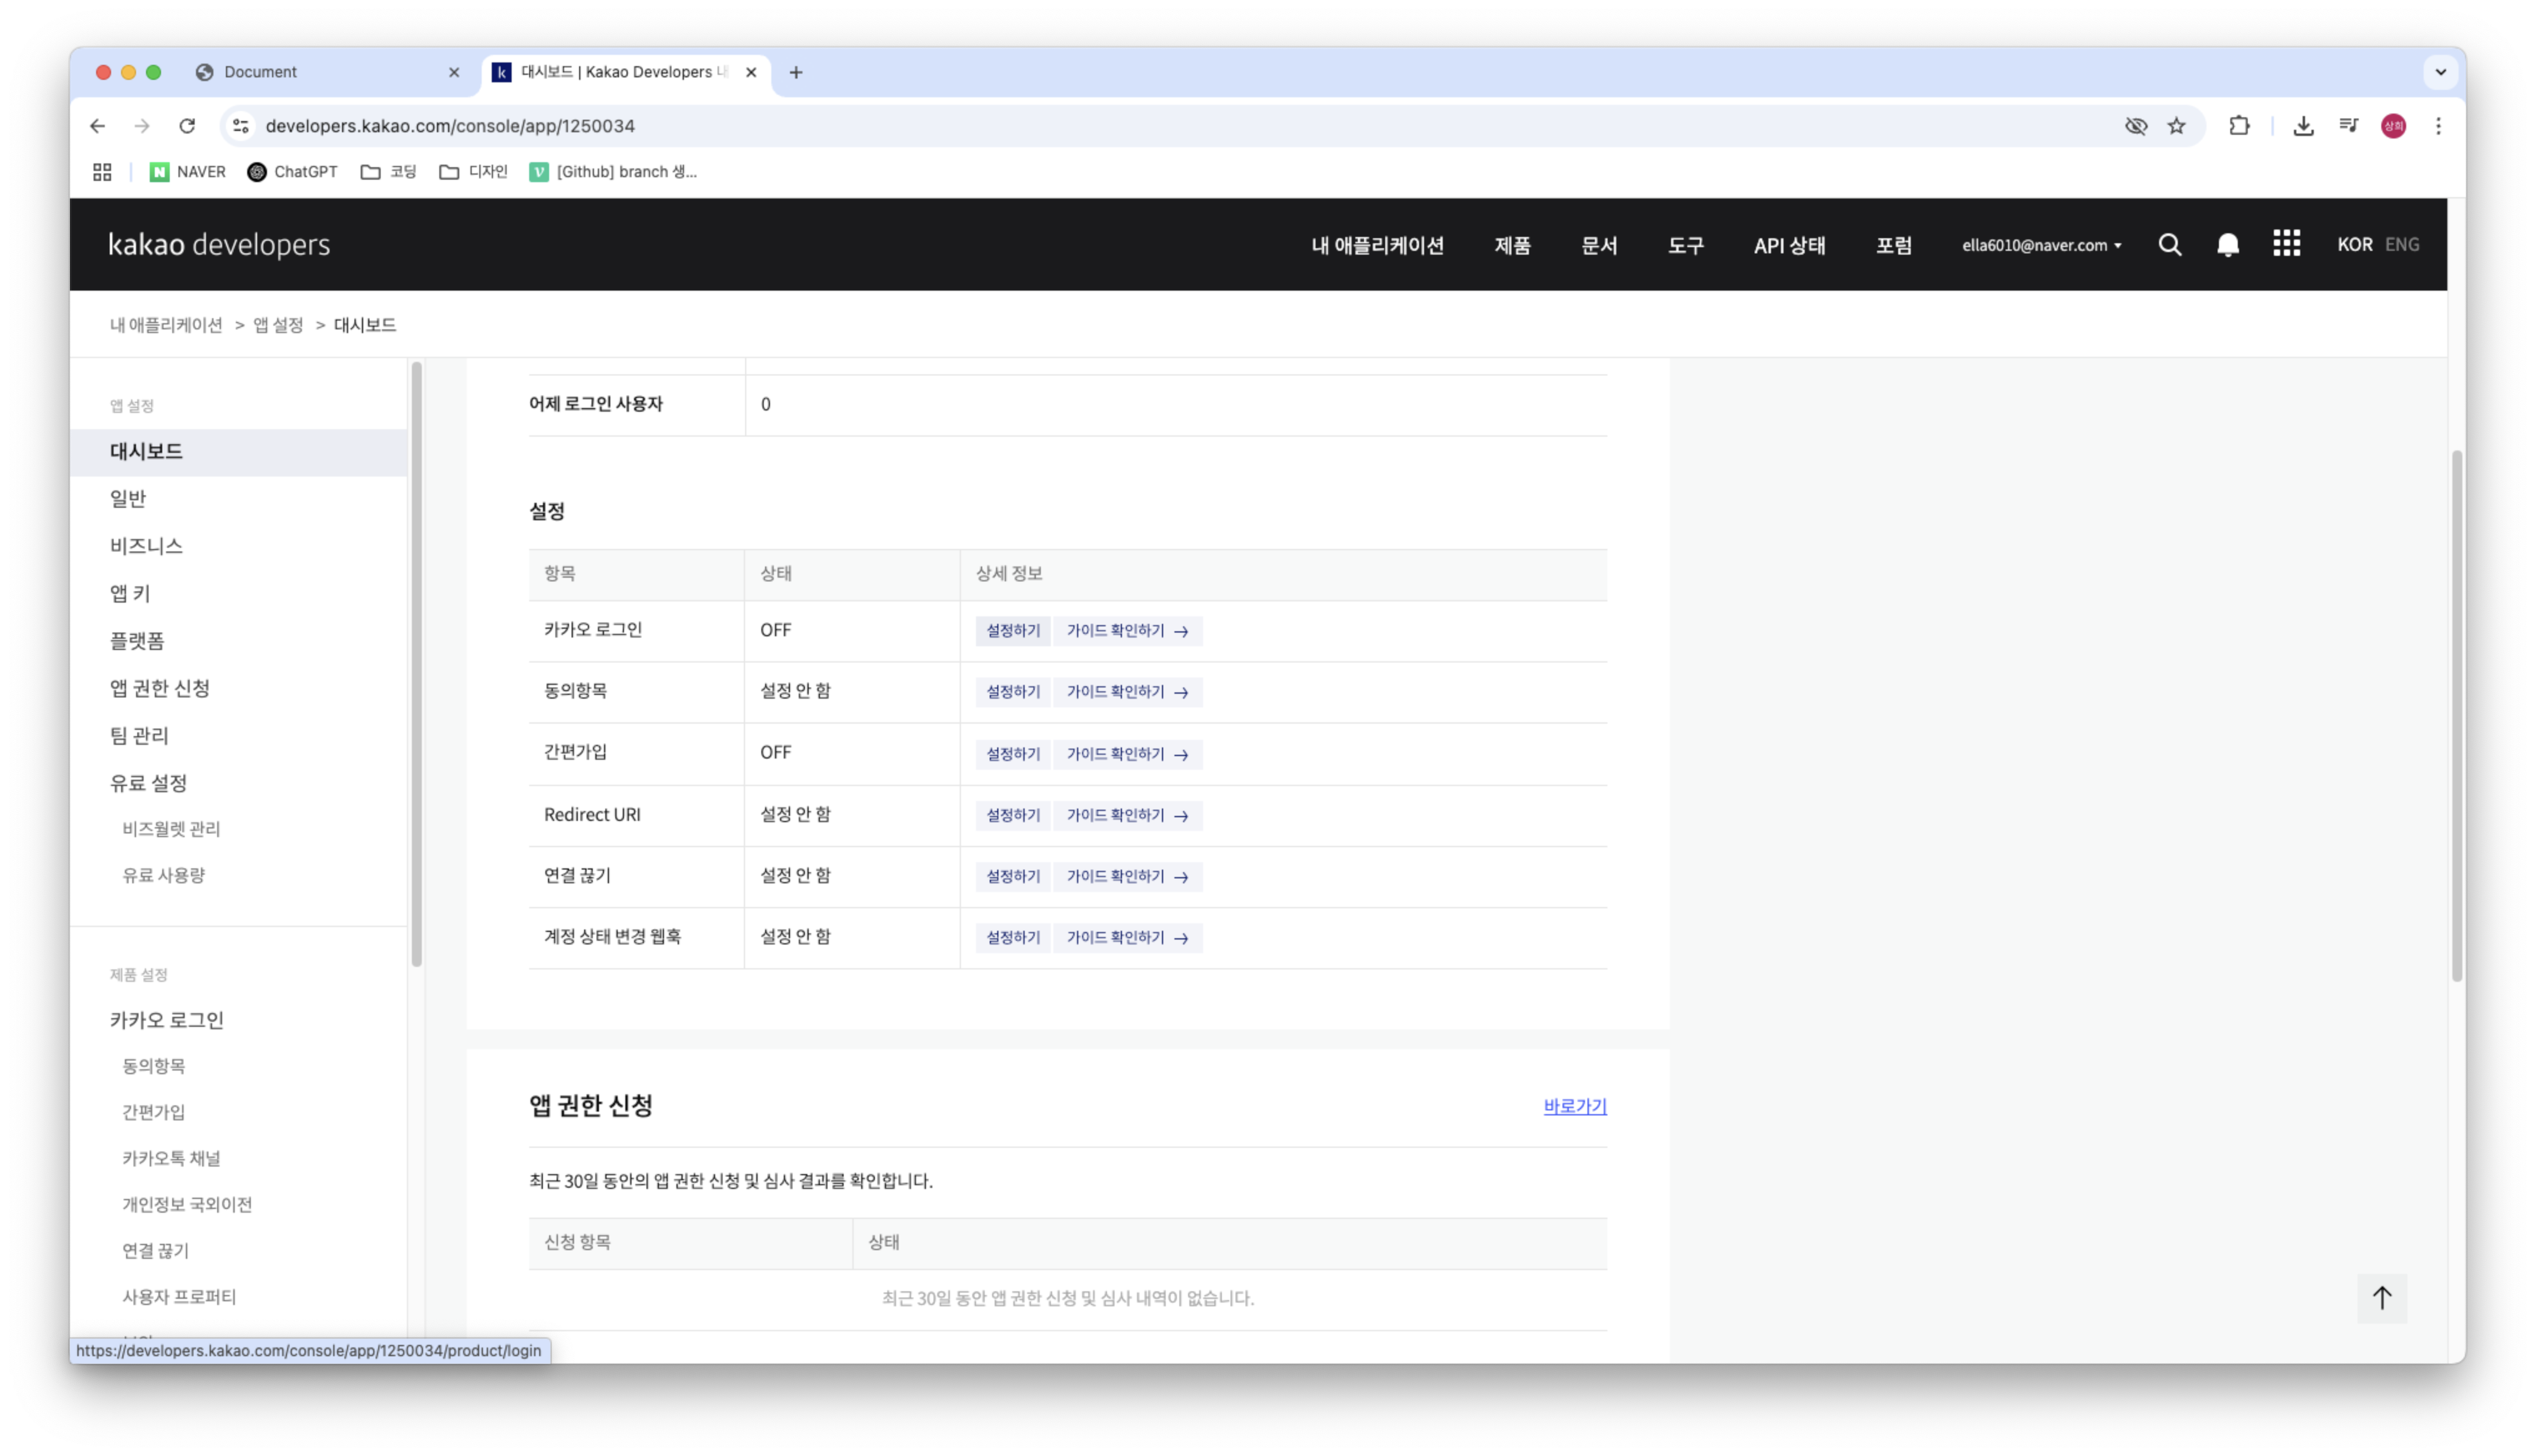Open the notifications bell
The width and height of the screenshot is (2536, 1456).
pos(2228,245)
